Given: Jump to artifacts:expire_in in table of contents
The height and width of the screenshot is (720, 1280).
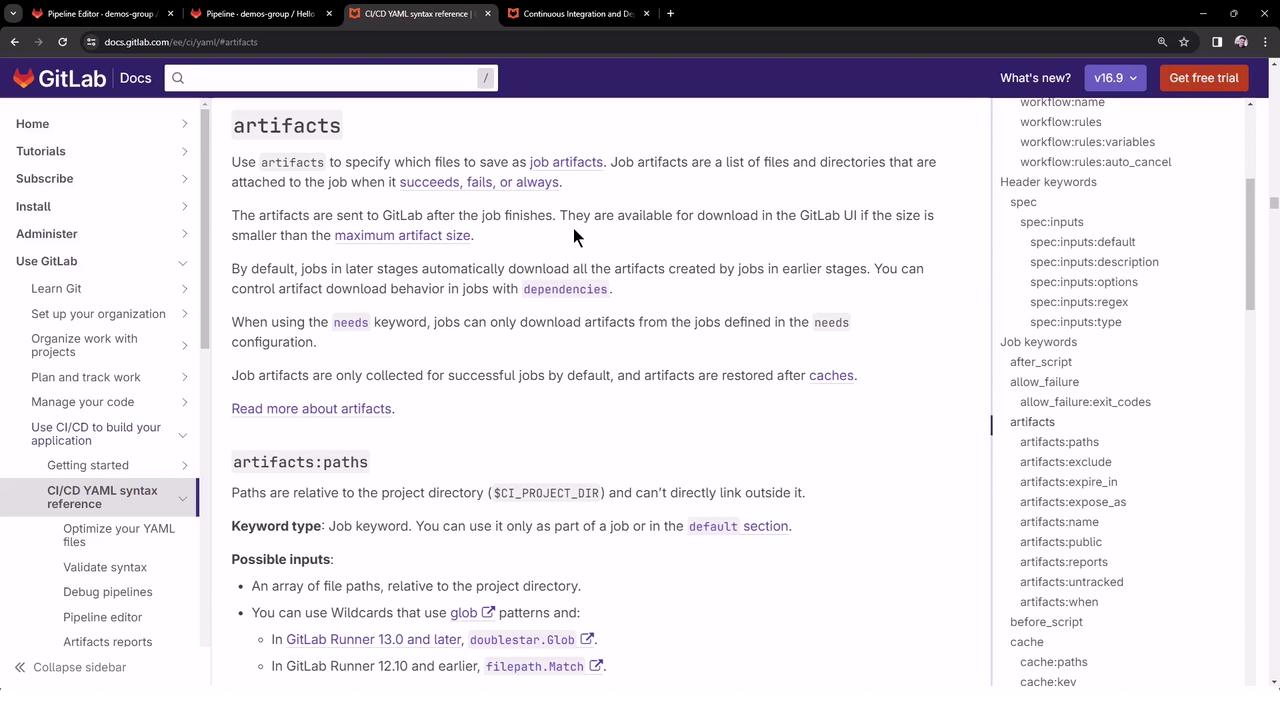Looking at the screenshot, I should click(1069, 482).
